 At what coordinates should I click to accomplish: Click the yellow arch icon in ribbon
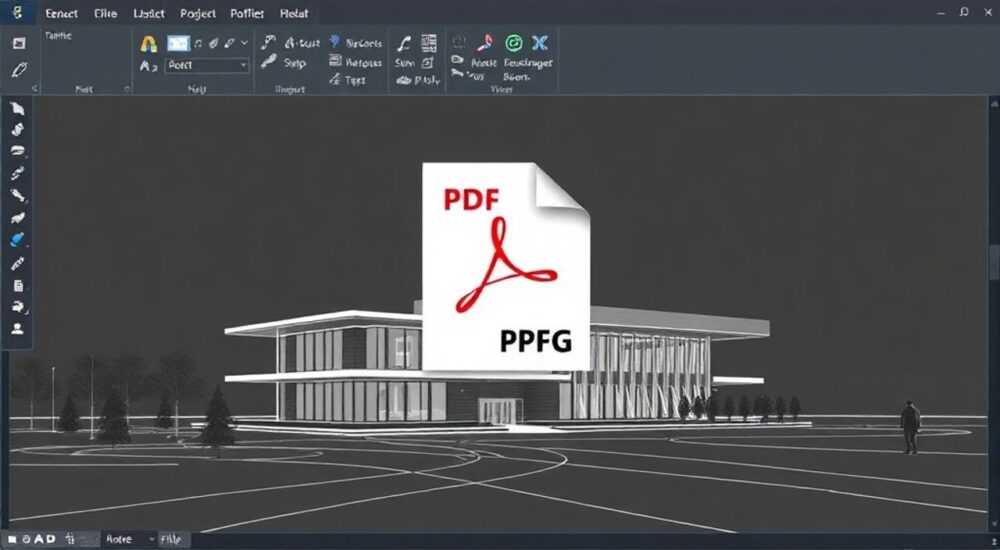(x=148, y=43)
